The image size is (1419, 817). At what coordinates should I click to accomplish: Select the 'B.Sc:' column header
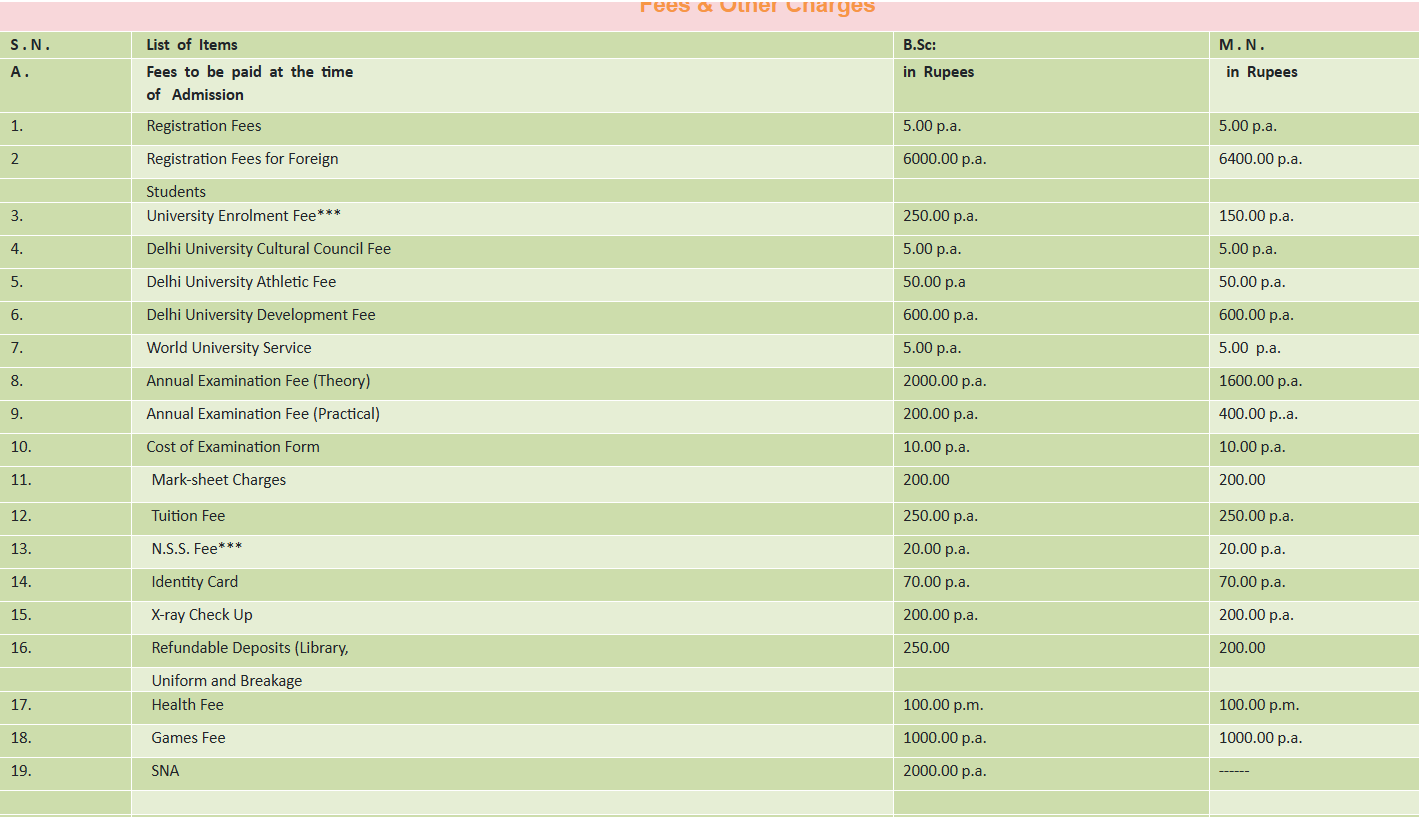click(x=919, y=45)
